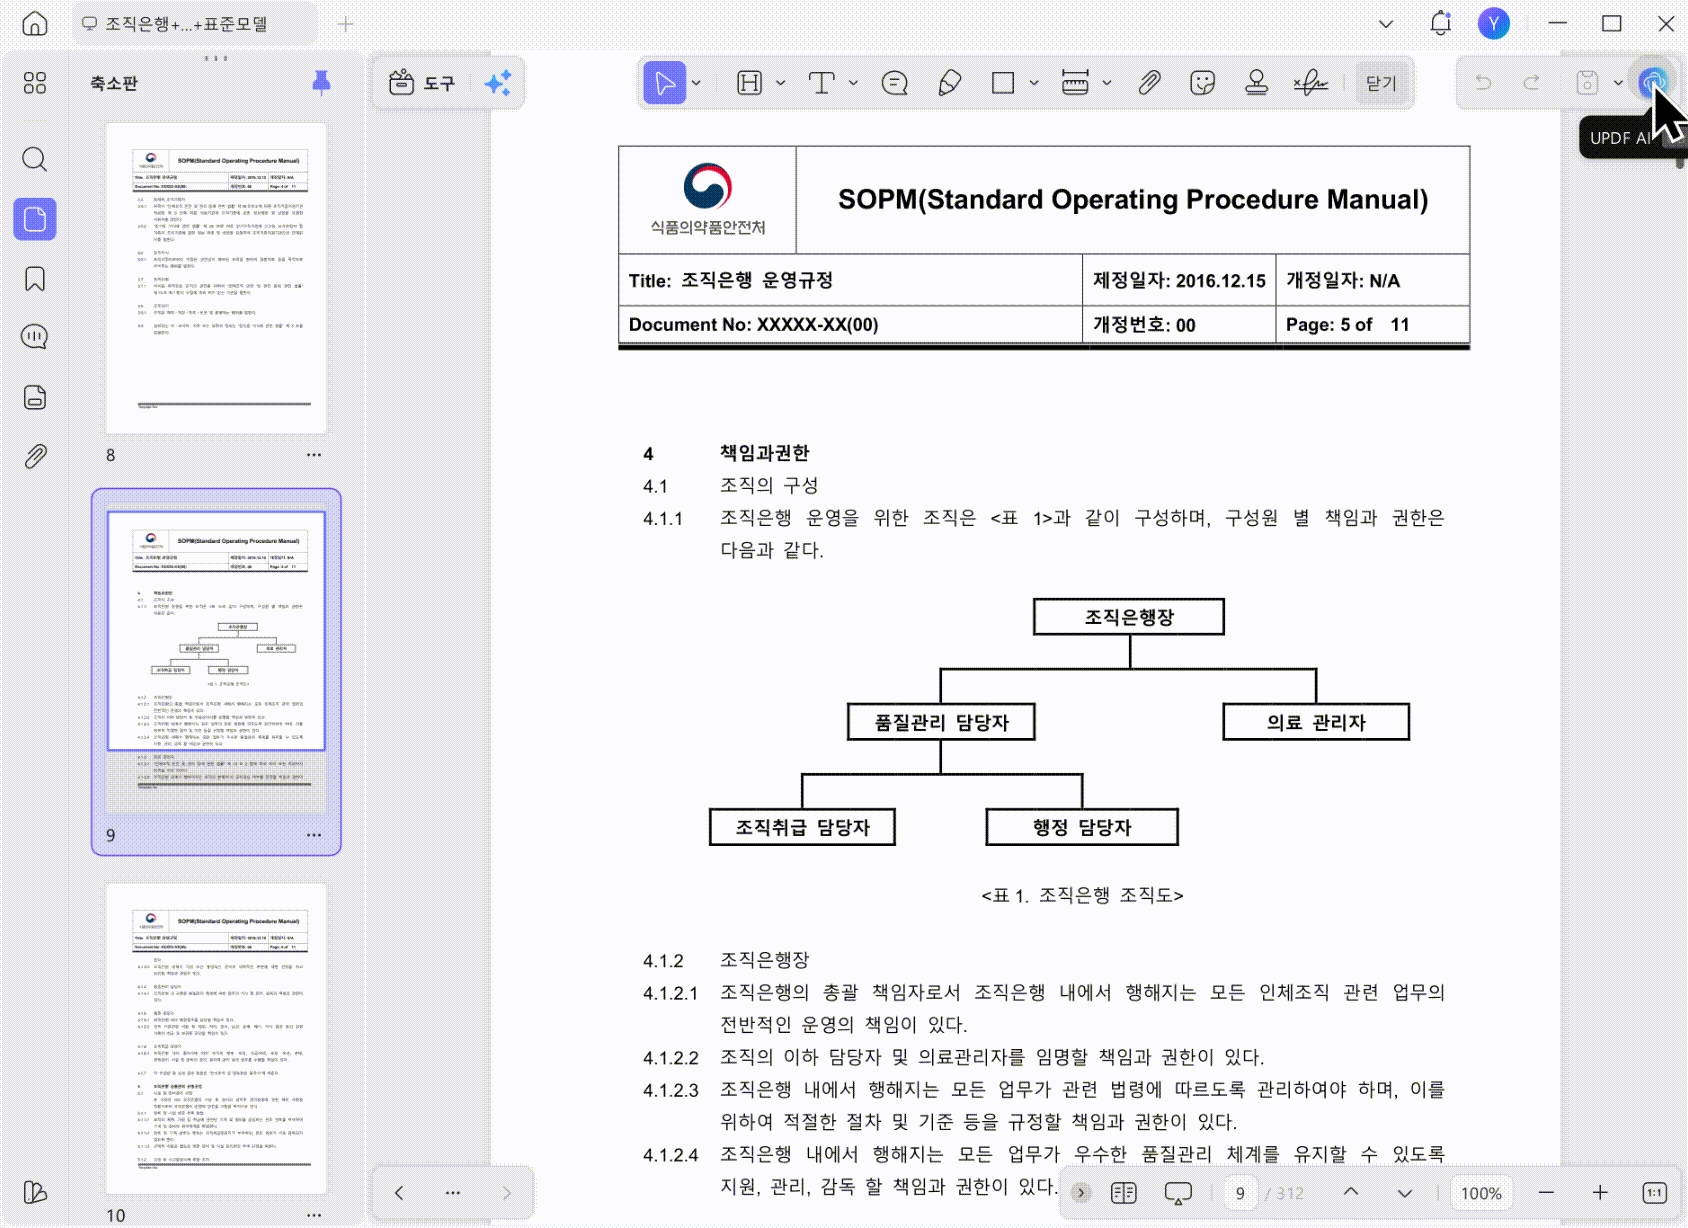Click the 1:1 actual size icon
This screenshot has height=1228, width=1688.
point(1655,1192)
